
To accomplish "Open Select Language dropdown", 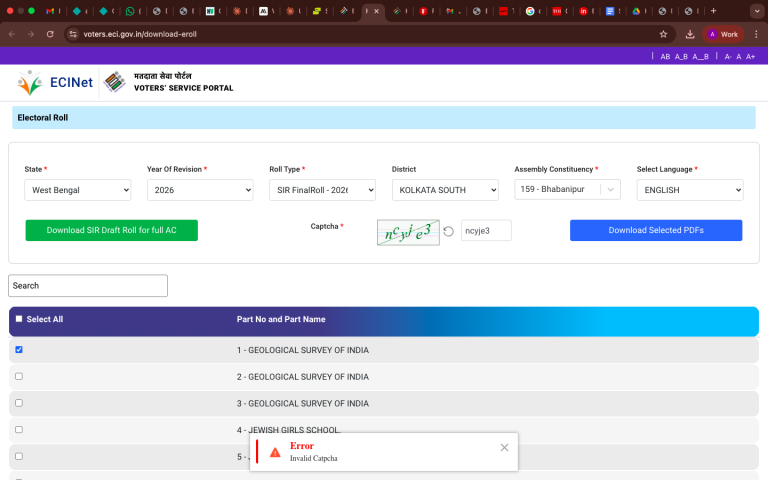I will pyautogui.click(x=690, y=190).
